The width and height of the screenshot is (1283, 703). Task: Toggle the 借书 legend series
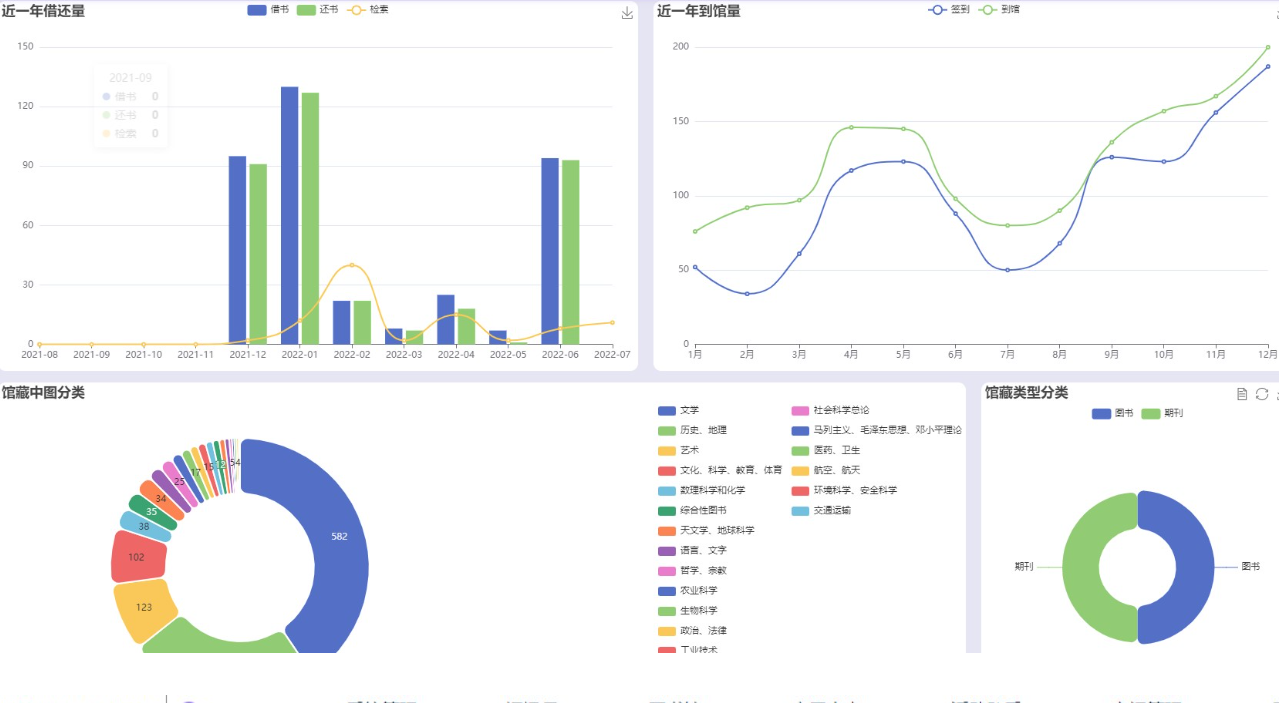268,9
